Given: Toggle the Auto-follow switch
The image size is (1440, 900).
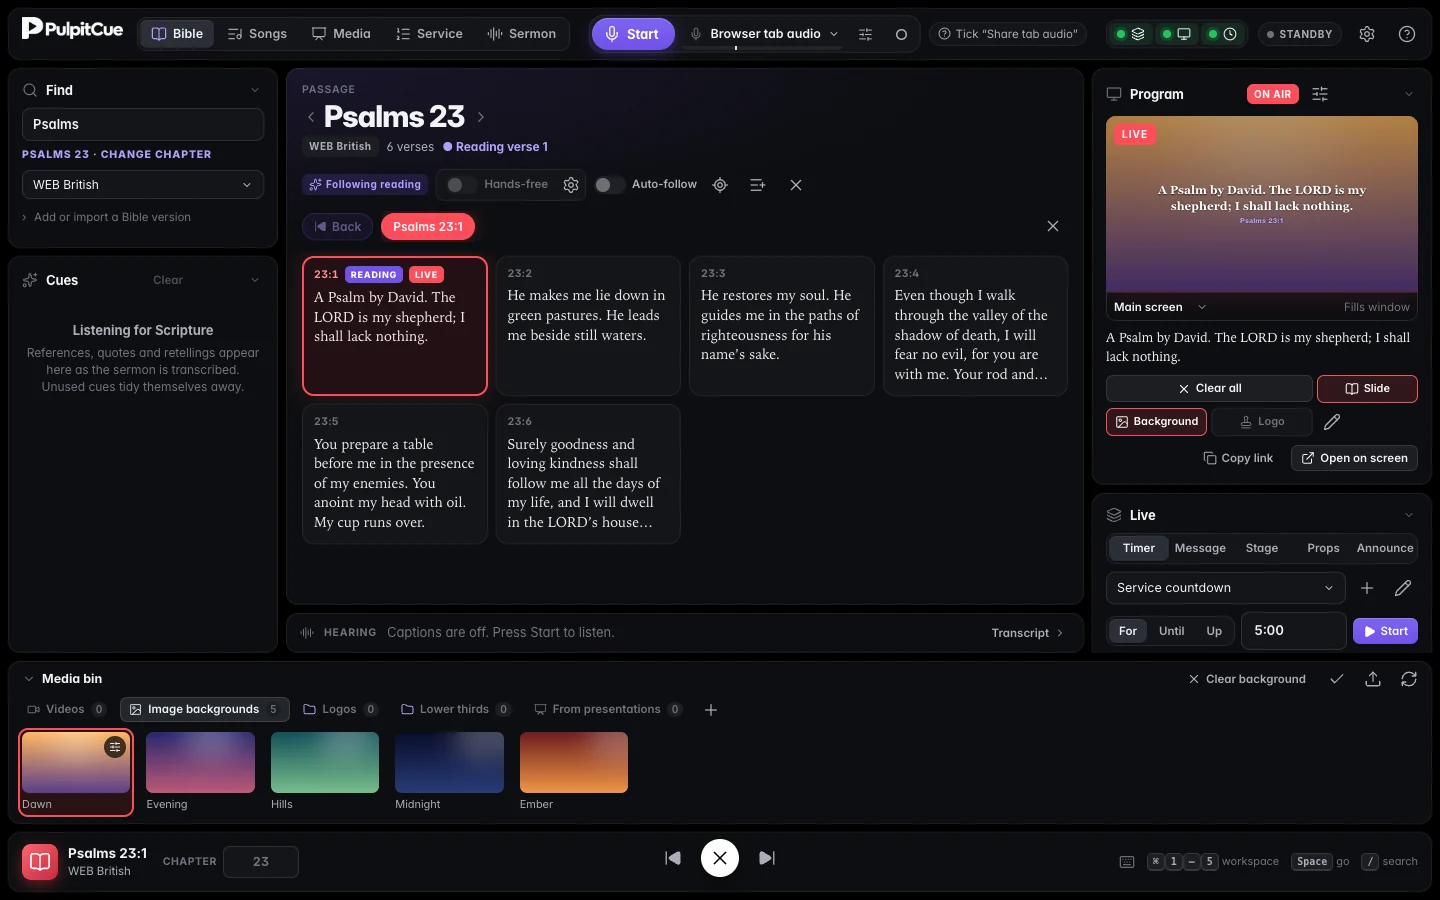Looking at the screenshot, I should [609, 185].
